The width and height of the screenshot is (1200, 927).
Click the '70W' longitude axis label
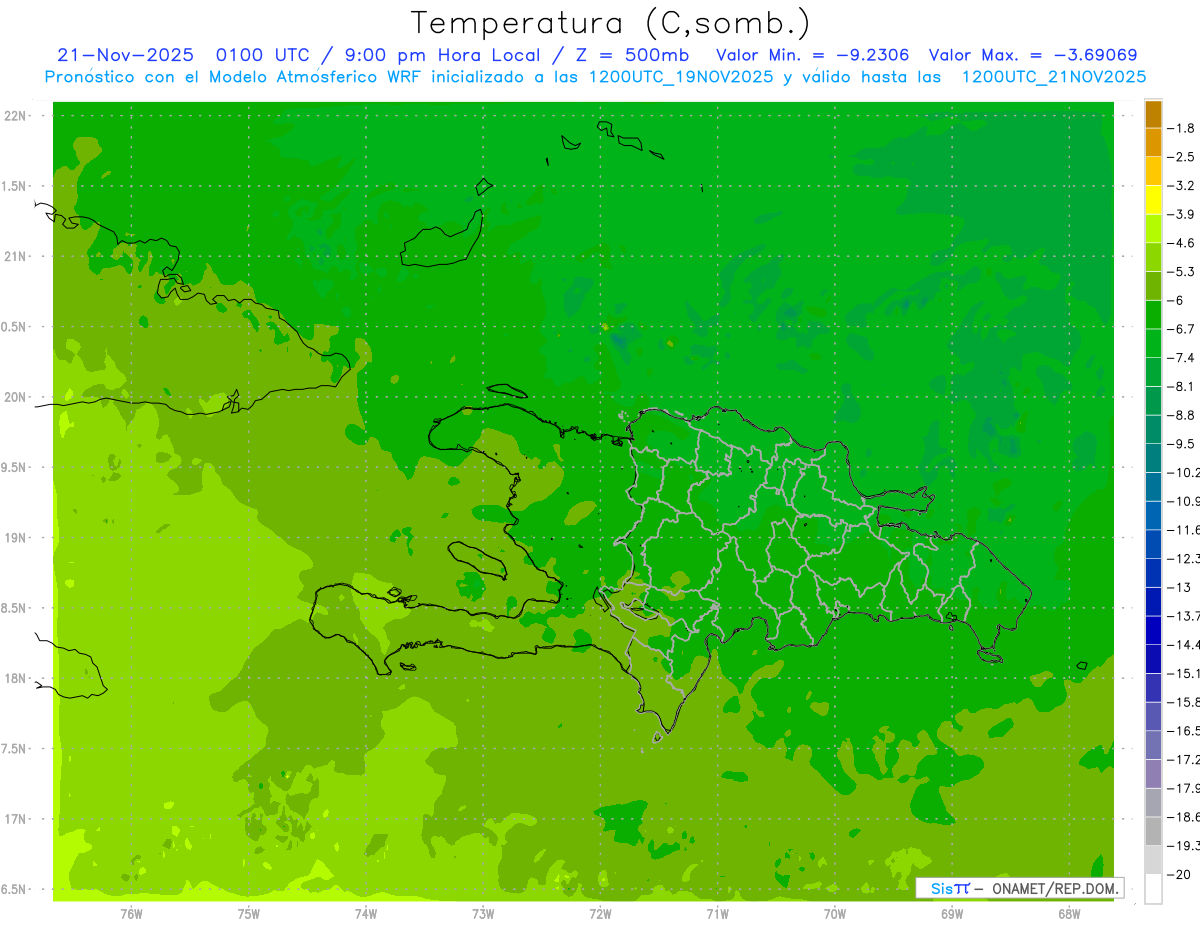click(x=835, y=915)
